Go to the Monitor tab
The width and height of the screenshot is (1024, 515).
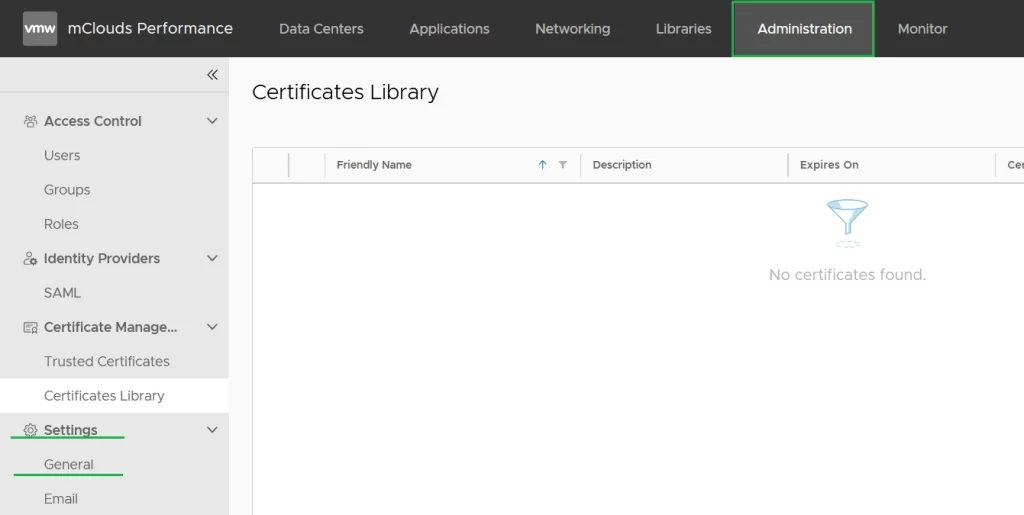pyautogui.click(x=922, y=29)
